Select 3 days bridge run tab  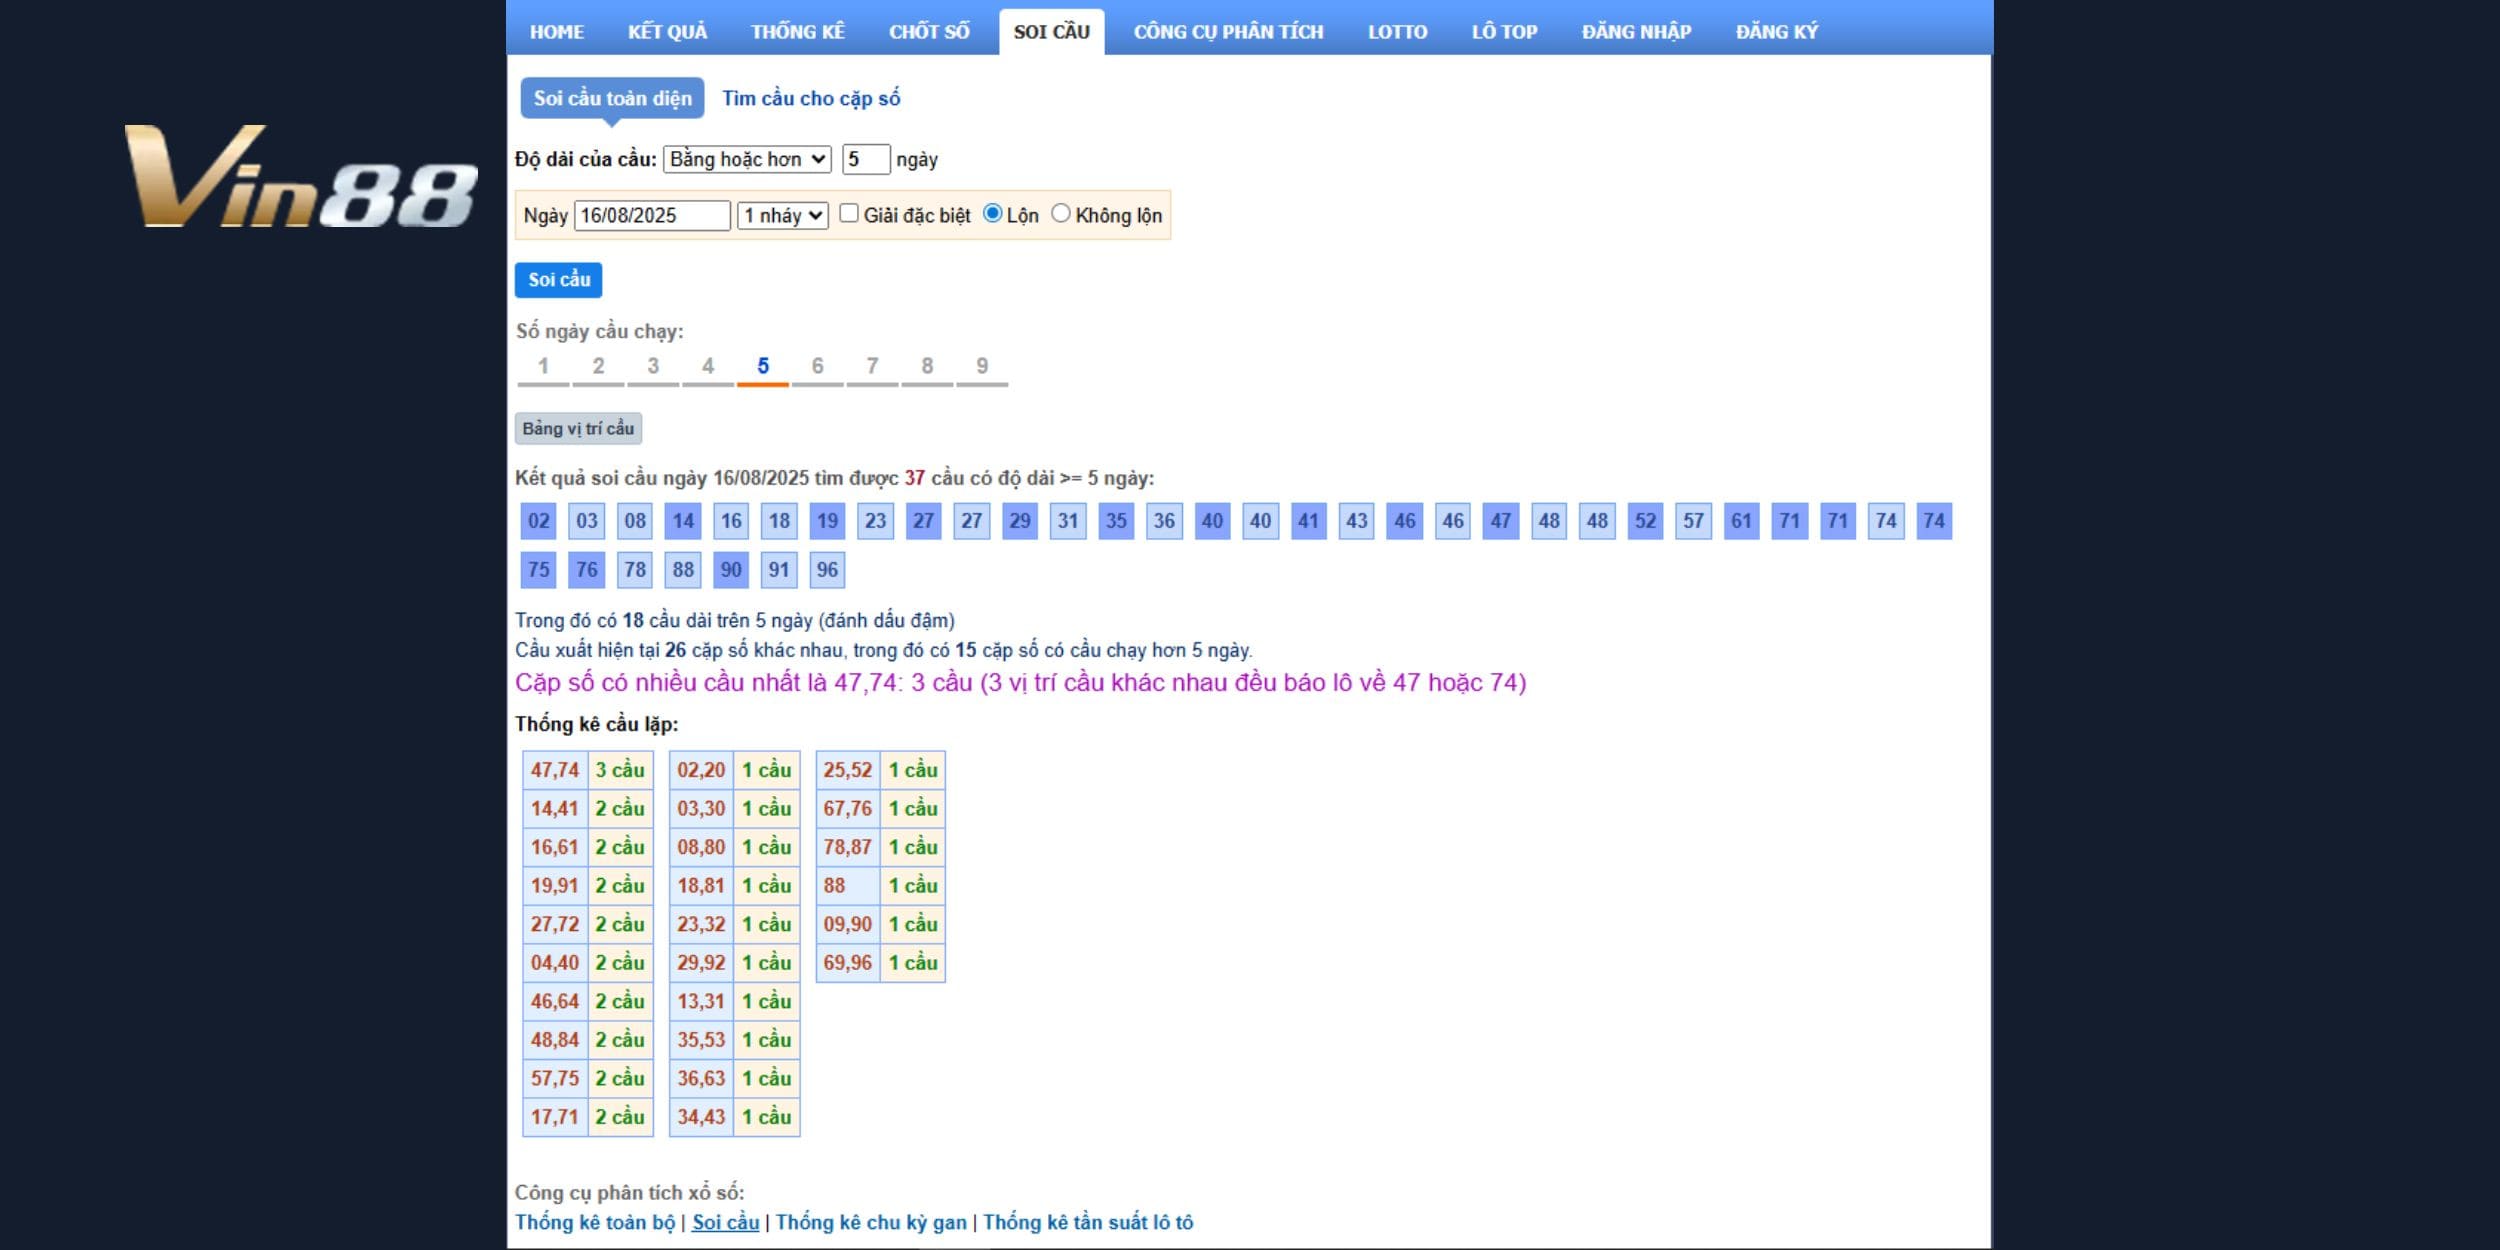[653, 367]
